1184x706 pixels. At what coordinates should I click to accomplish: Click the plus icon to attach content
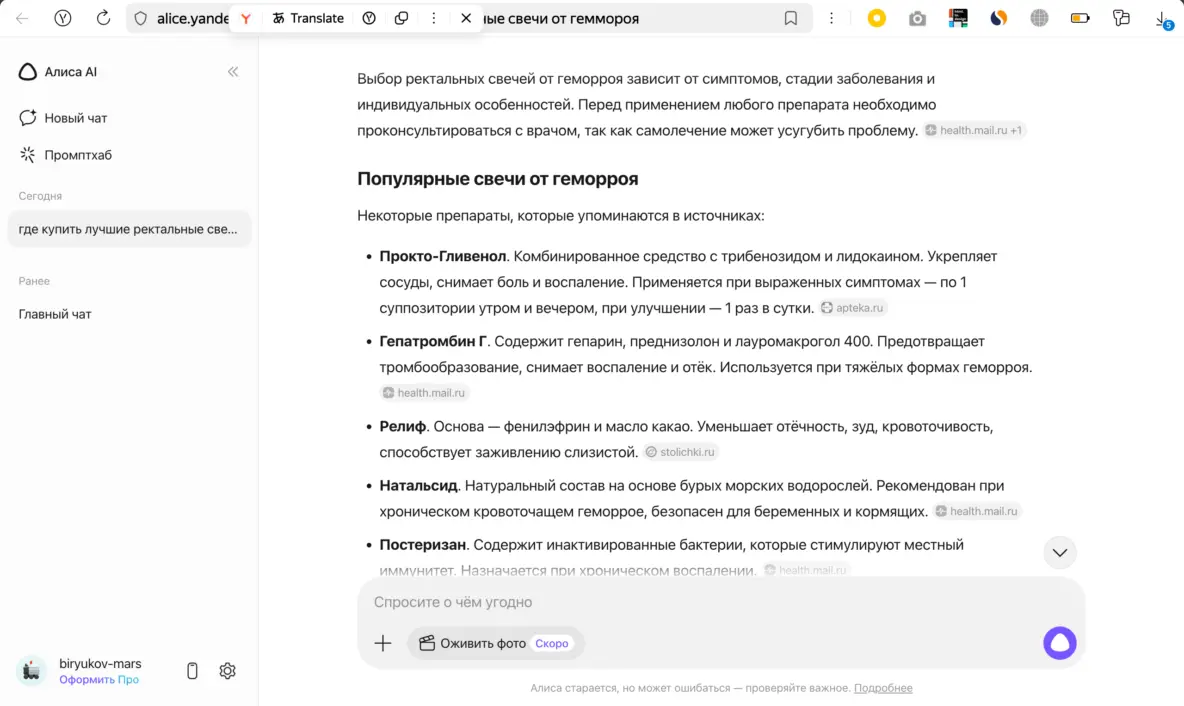coord(383,643)
